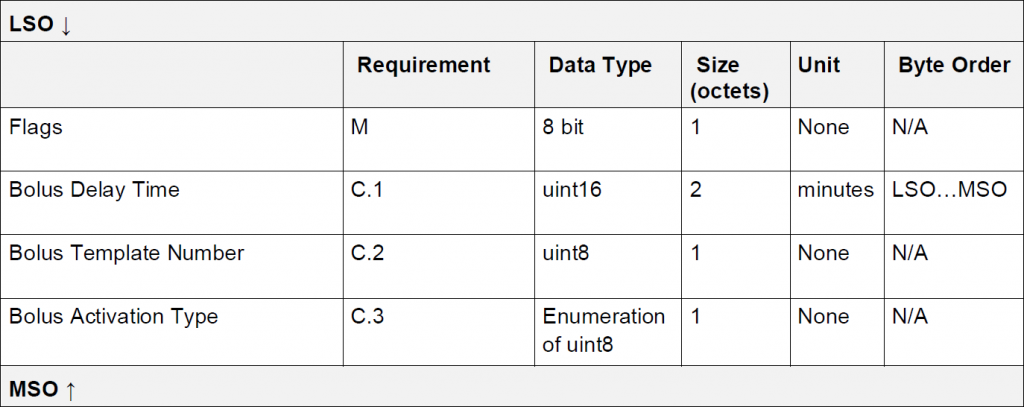Click the LSO header row label

pyautogui.click(x=40, y=25)
